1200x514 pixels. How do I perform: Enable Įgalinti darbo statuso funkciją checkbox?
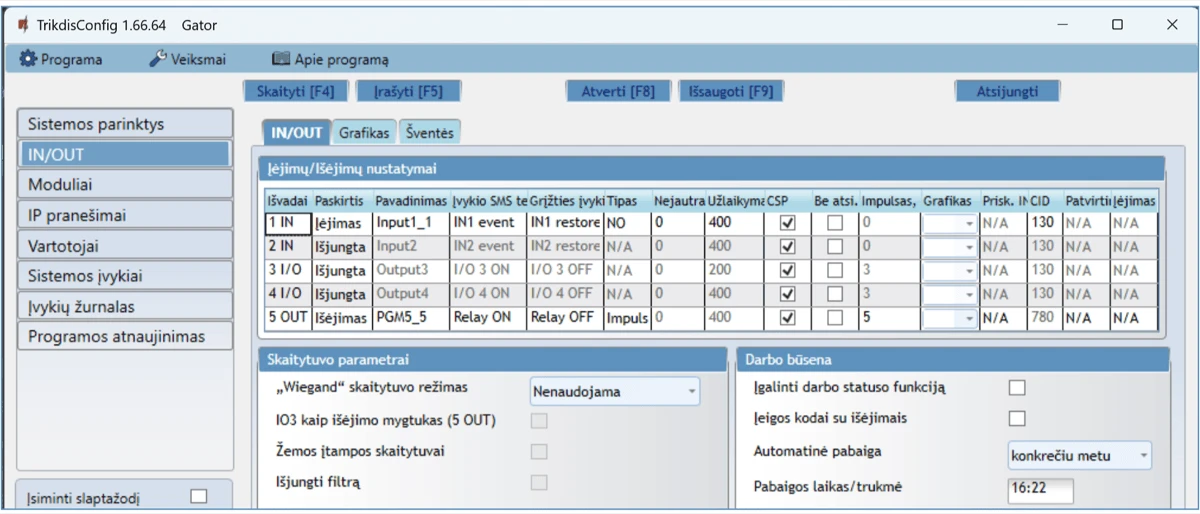(1017, 387)
